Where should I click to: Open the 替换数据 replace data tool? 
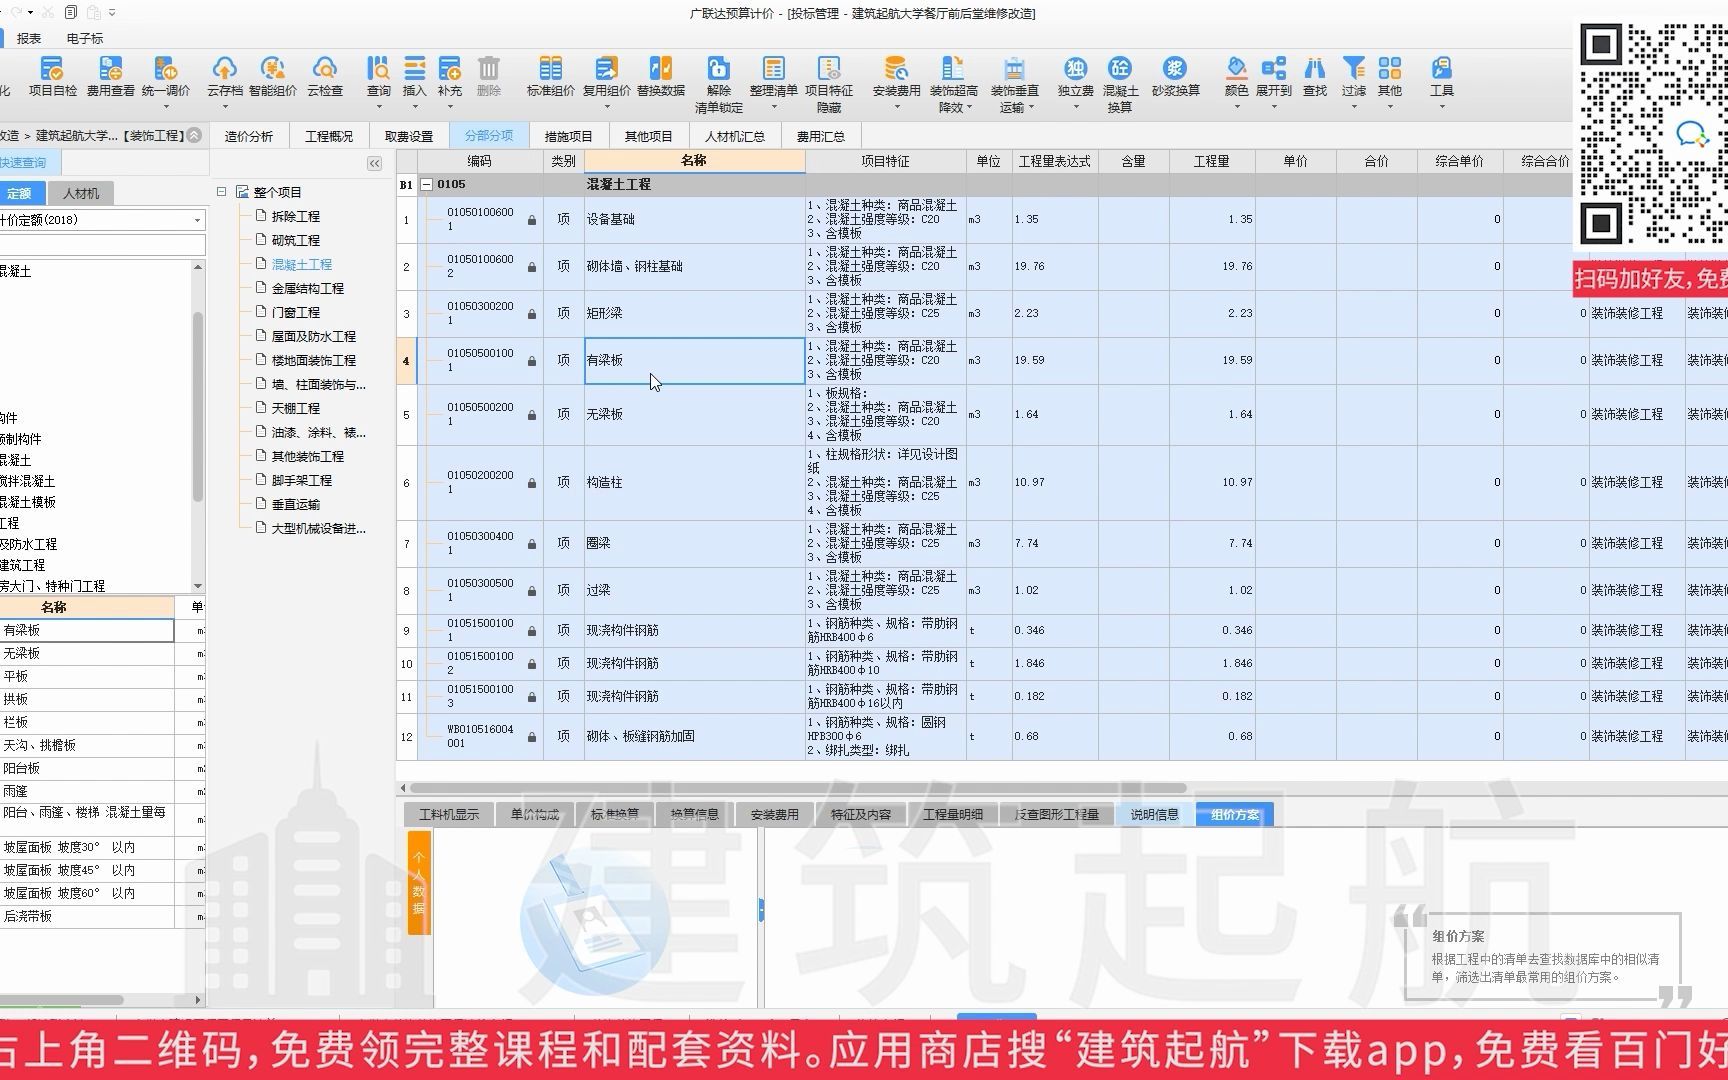(660, 77)
